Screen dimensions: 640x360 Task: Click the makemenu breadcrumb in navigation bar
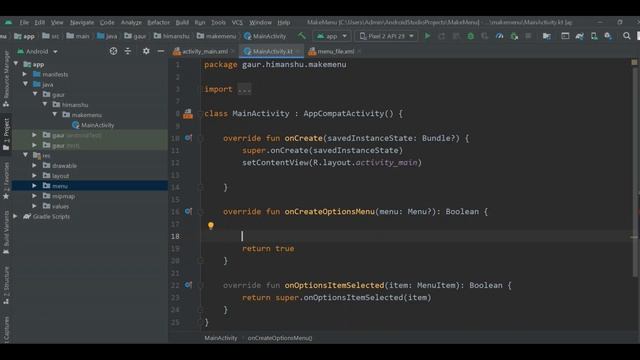216,36
